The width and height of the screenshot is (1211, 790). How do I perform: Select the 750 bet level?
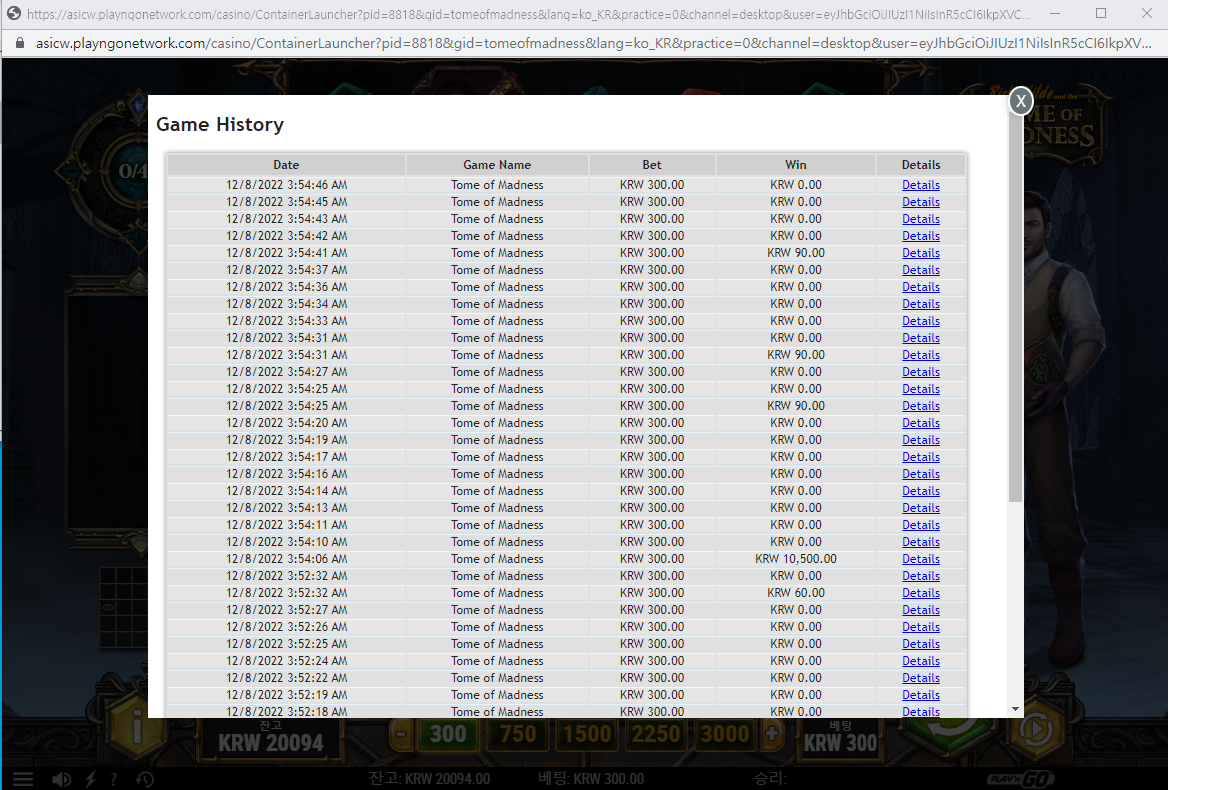click(x=517, y=734)
